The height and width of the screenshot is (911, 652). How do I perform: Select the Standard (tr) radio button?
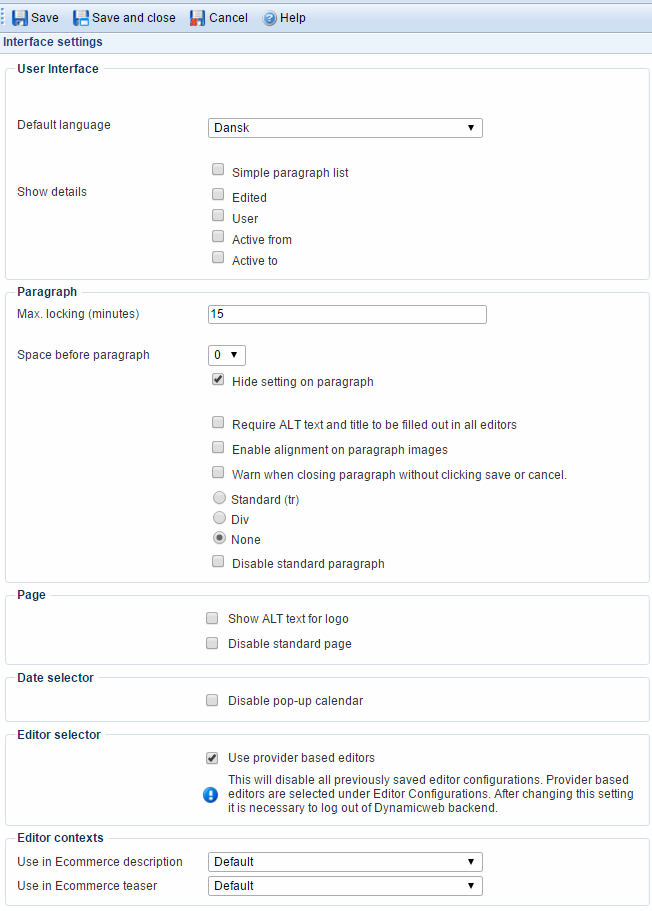pyautogui.click(x=219, y=498)
